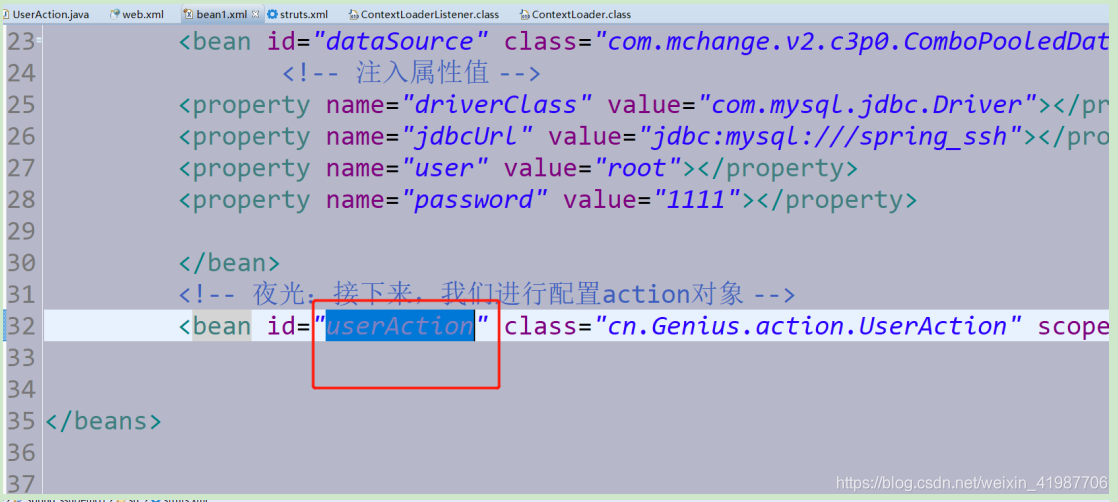Click the scope attribute on line 32
Viewport: 1118px width, 502px height.
click(1073, 326)
